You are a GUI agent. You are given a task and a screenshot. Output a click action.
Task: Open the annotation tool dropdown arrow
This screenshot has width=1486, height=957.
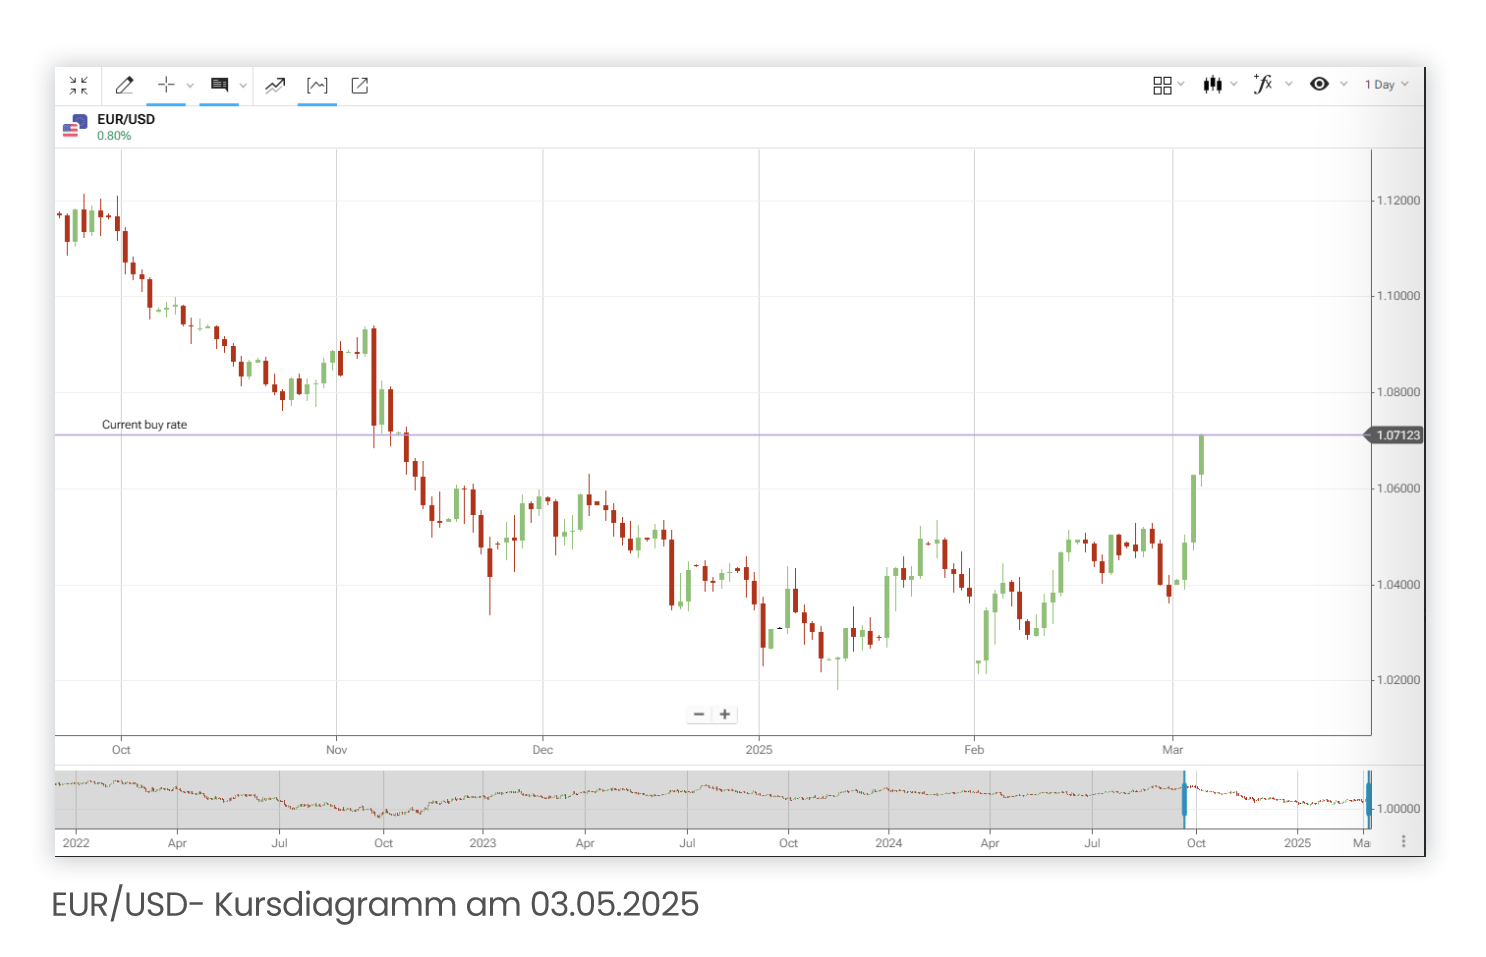coord(243,86)
